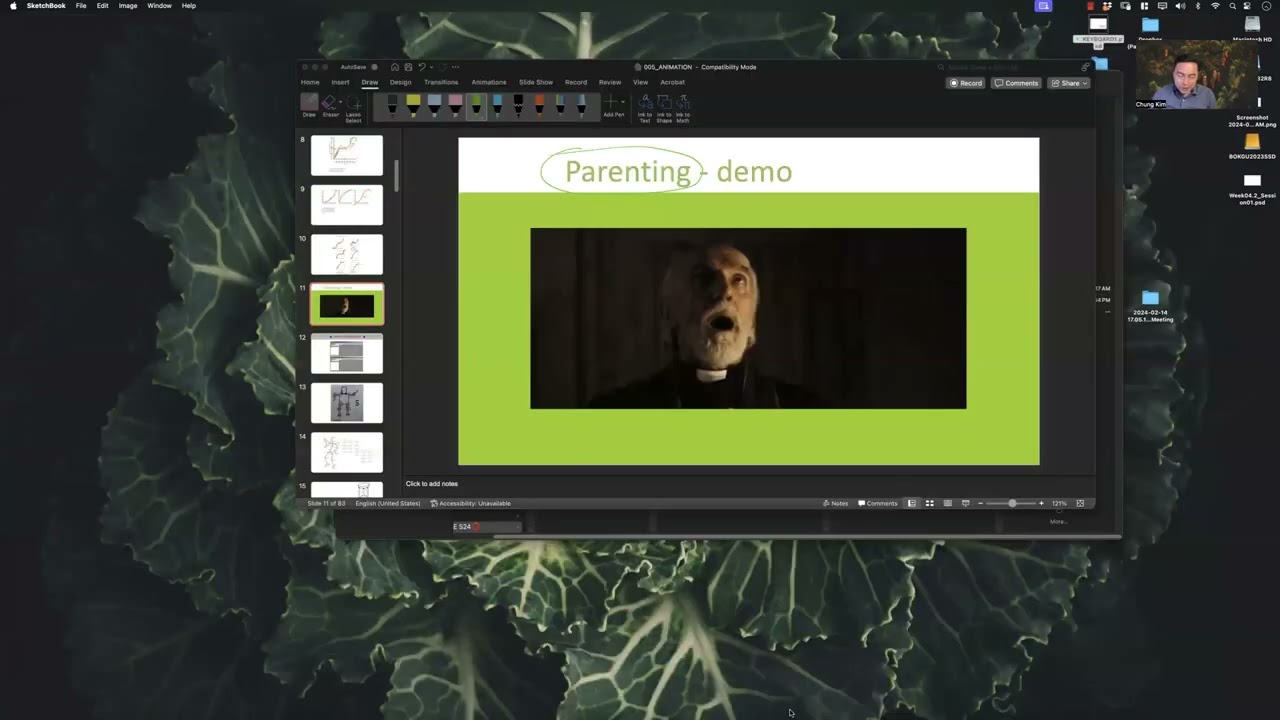1280x720 pixels.
Task: Open the Share dropdown button
Action: (1068, 83)
